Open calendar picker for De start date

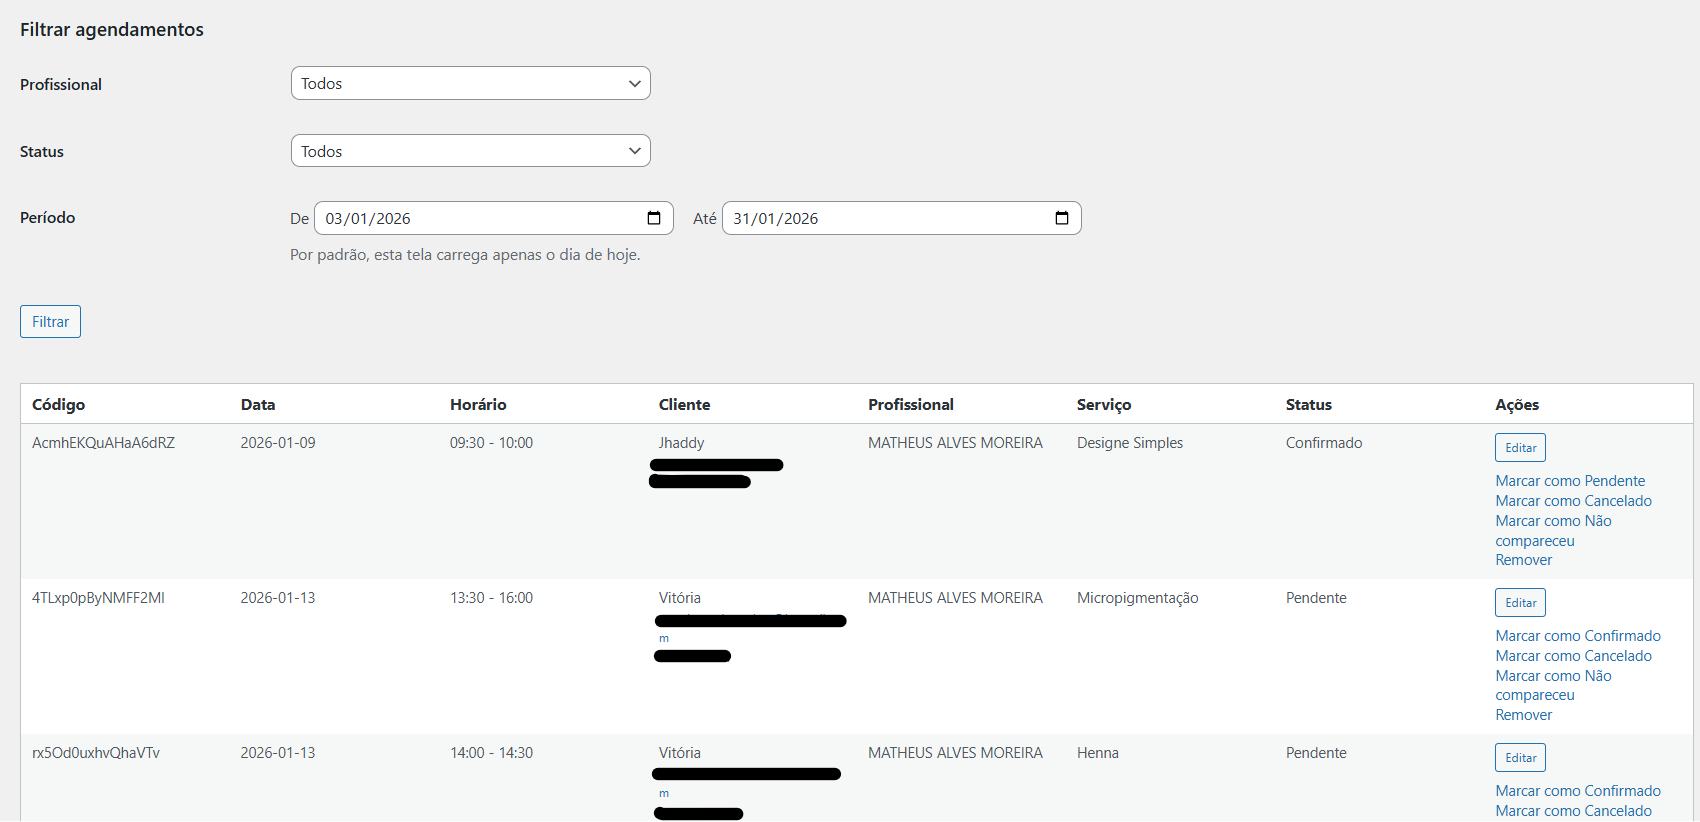coord(654,218)
